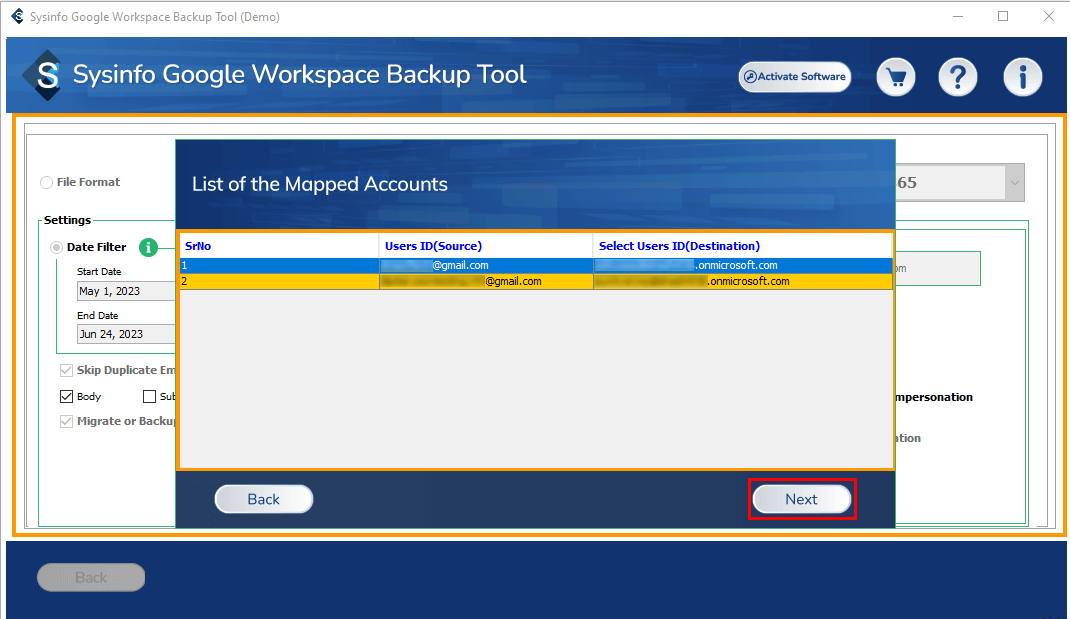Click the greyed Back button at bottom
The width and height of the screenshot is (1070, 619).
click(91, 577)
